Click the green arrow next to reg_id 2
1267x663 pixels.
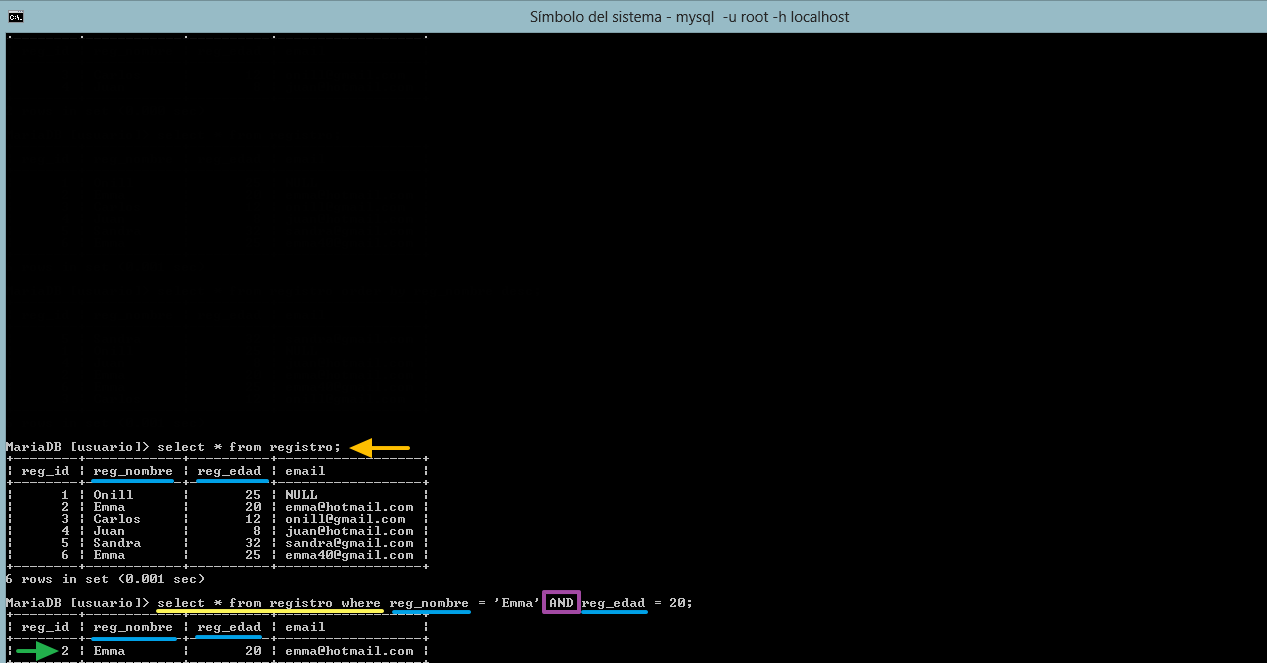coord(36,652)
